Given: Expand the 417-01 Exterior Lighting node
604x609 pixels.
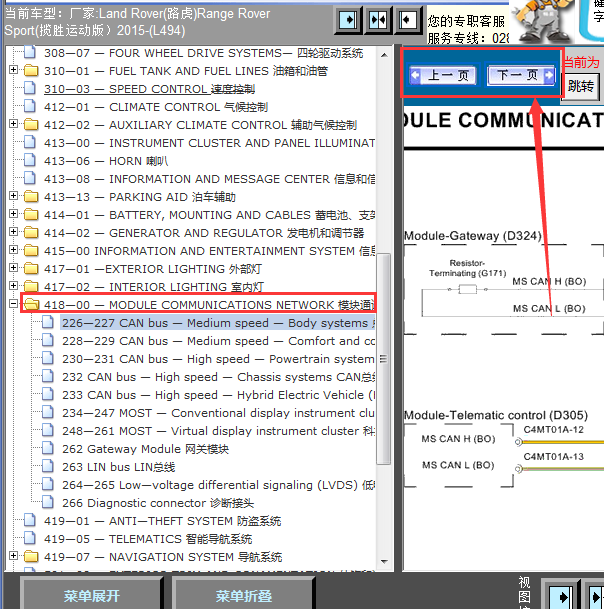Looking at the screenshot, I should [13, 268].
